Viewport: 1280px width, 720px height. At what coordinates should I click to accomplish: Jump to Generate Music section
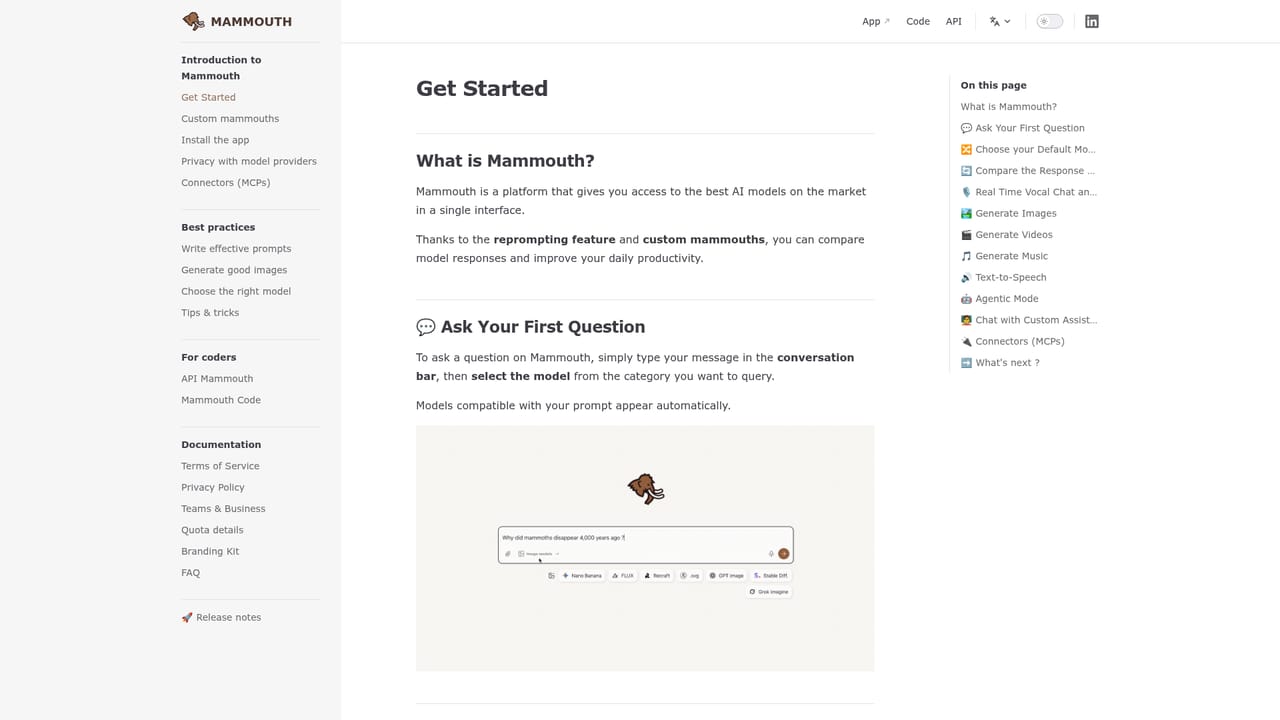coord(1005,256)
